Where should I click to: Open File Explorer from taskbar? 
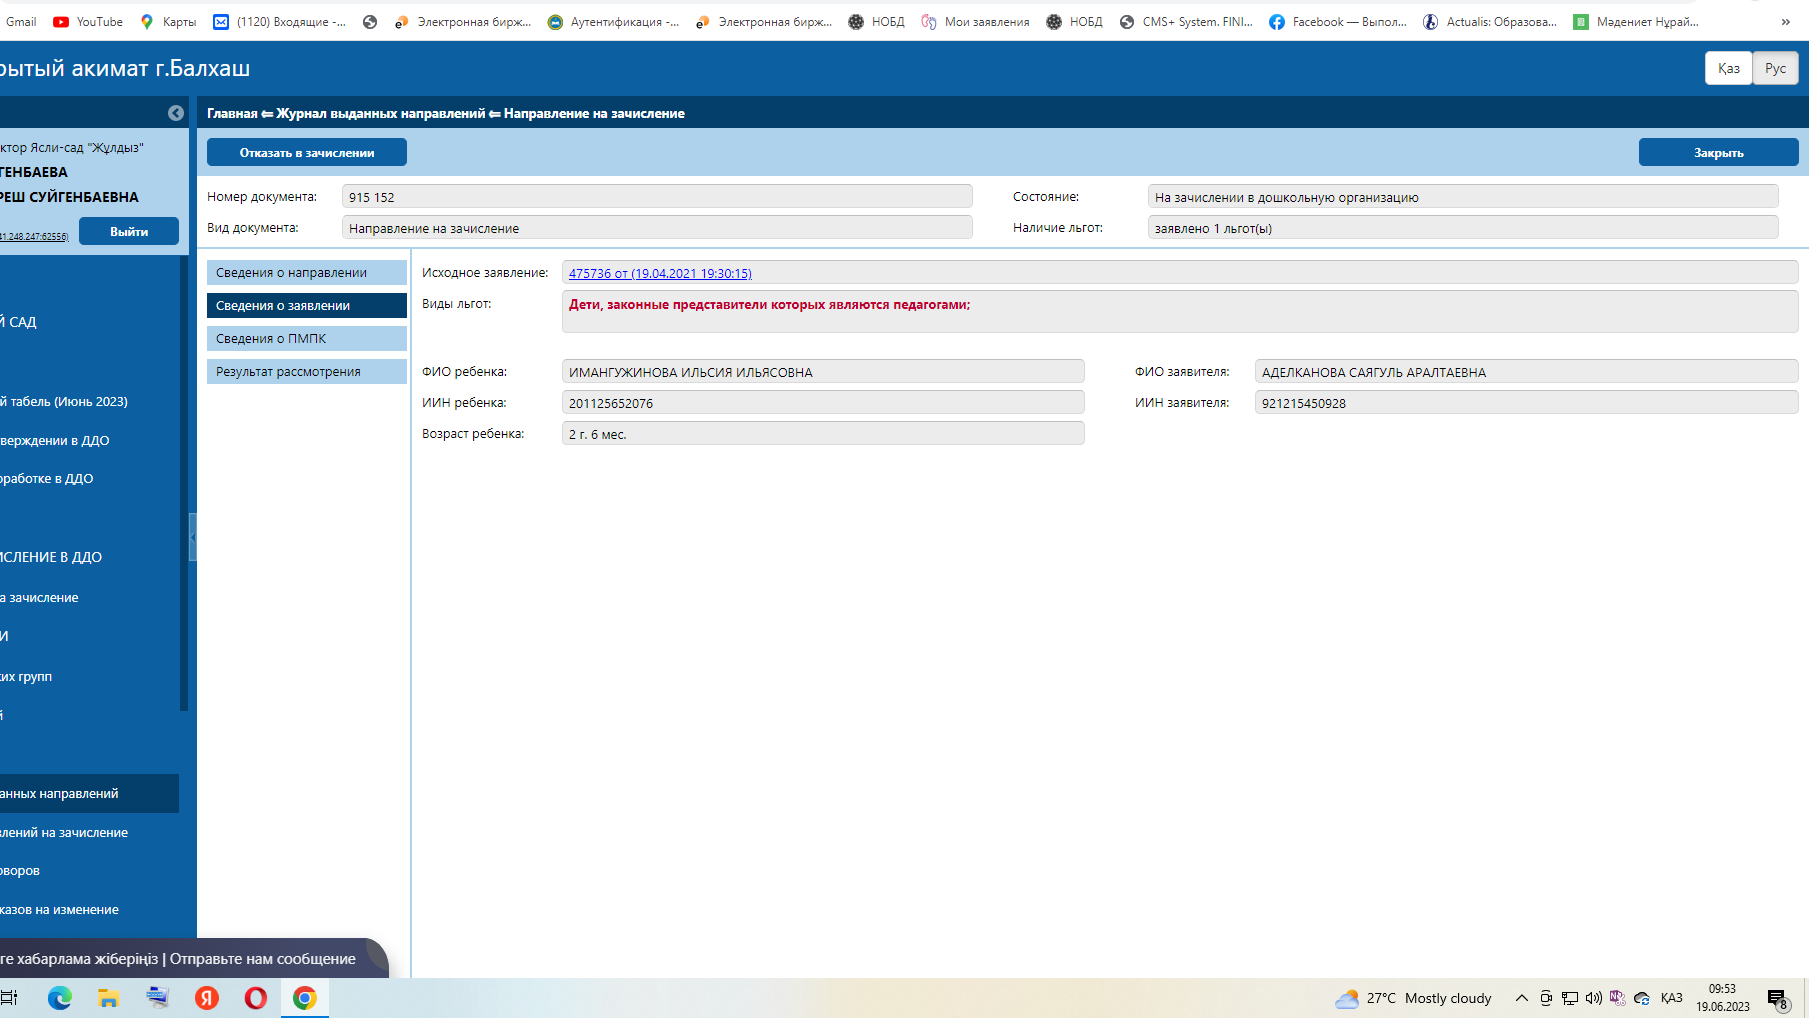[108, 997]
